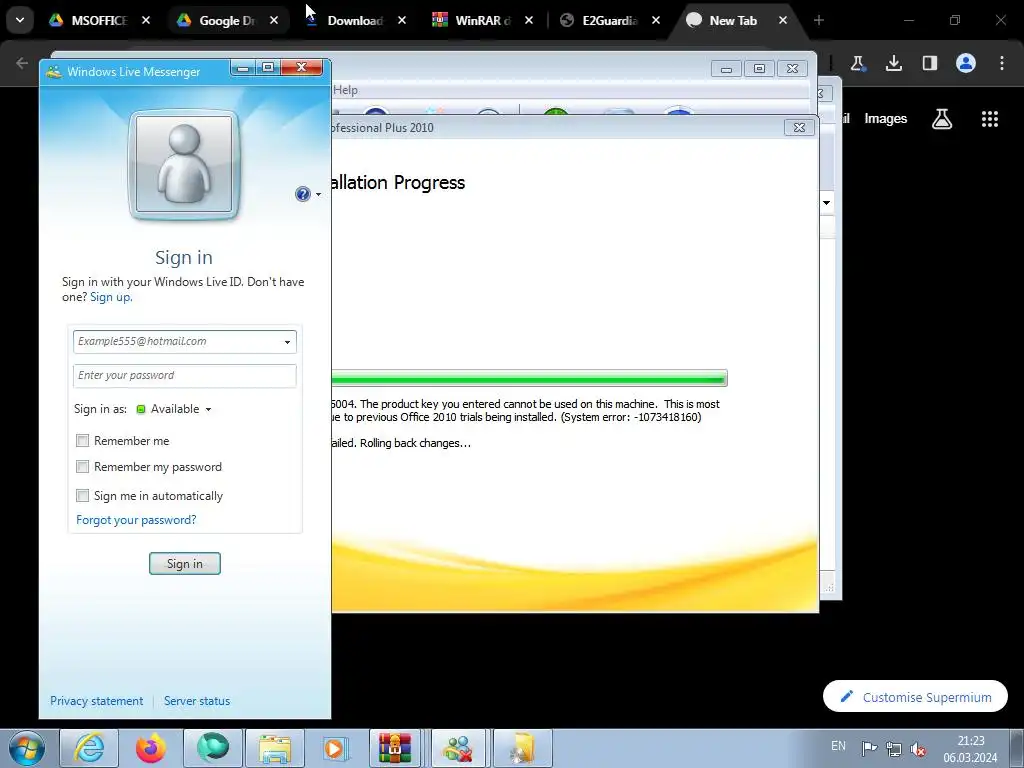Viewport: 1024px width, 768px height.
Task: Close the WinRAR tab
Action: click(529, 20)
